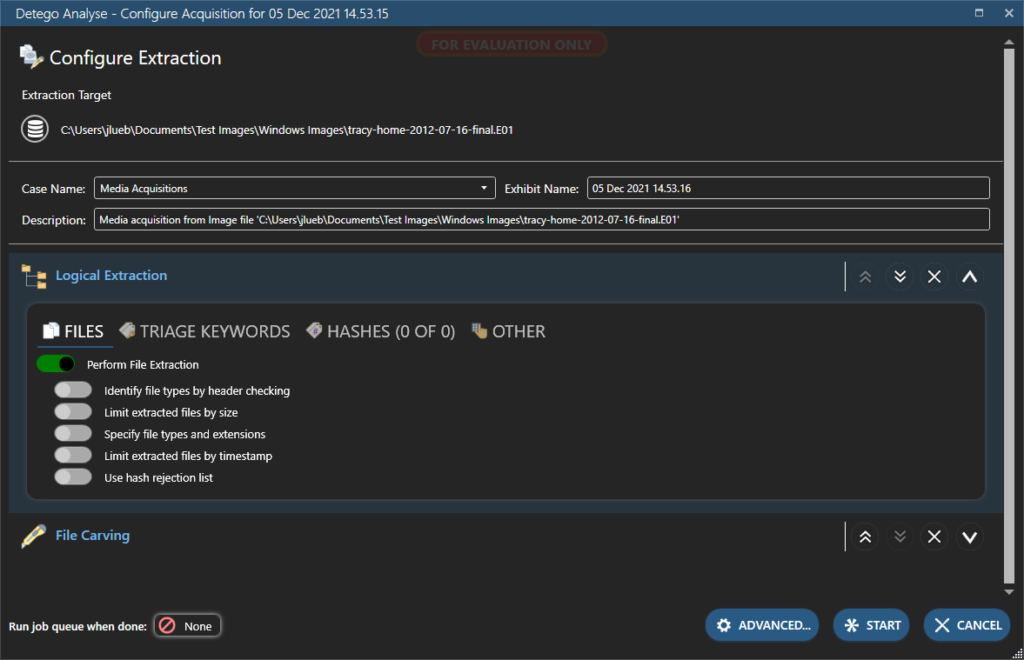Click the 'Extraction Target' label

[67, 95]
